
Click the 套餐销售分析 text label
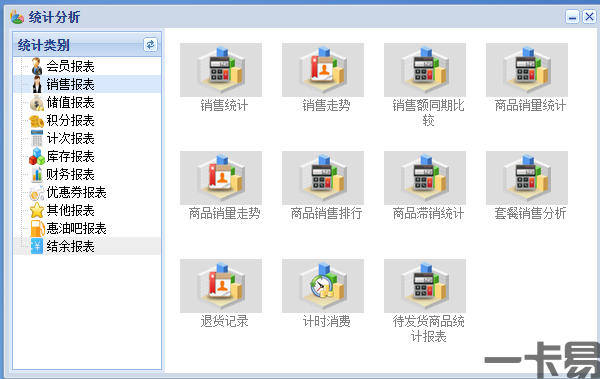point(530,213)
